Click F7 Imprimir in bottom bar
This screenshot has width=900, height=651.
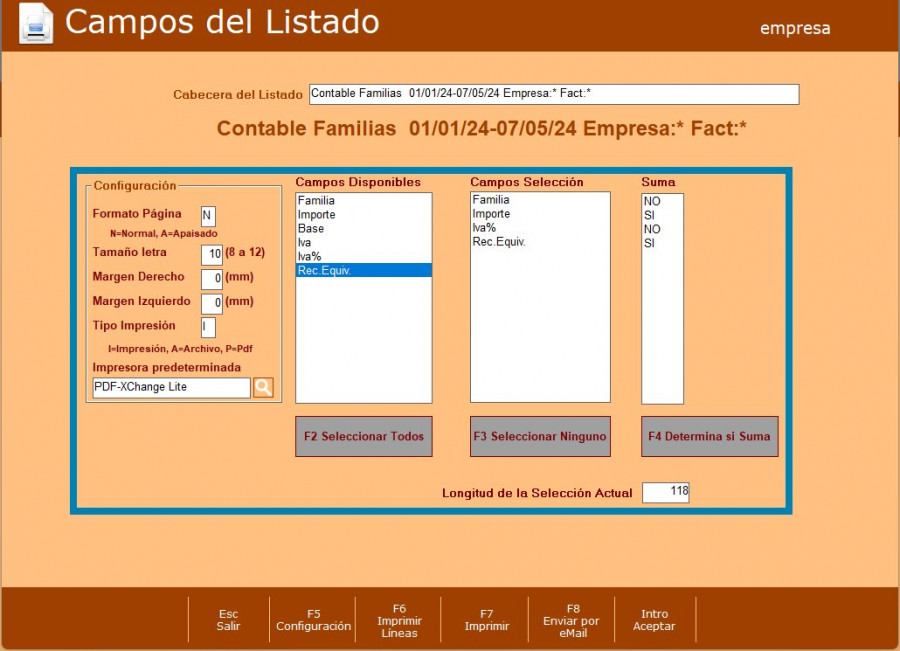click(x=486, y=620)
